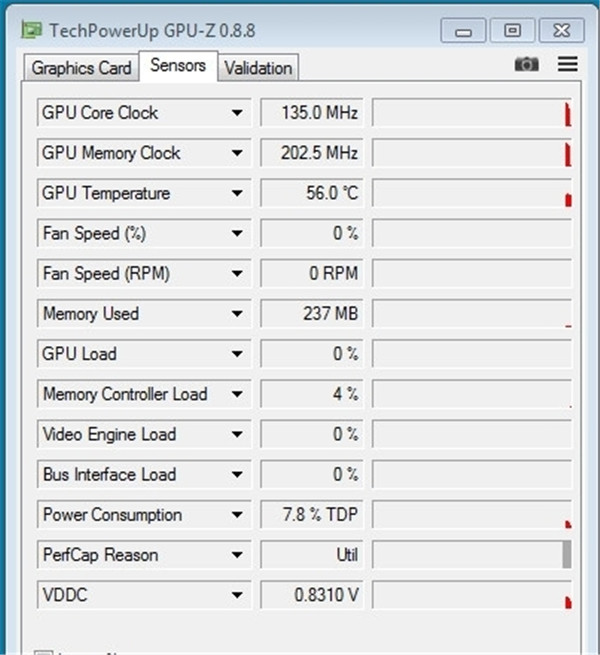The height and width of the screenshot is (655, 600).
Task: Open the GPU Memory Clock dropdown
Action: (237, 153)
